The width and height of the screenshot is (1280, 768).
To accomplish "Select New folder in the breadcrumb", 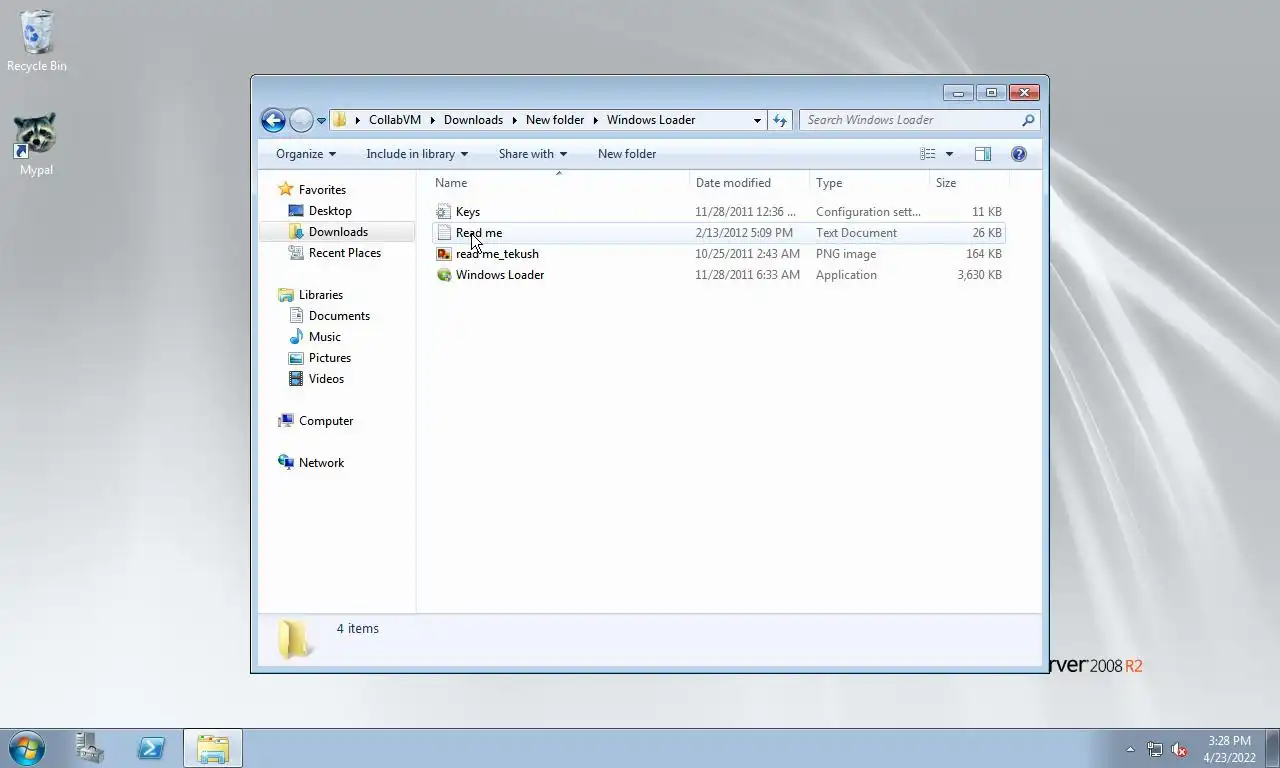I will [x=555, y=120].
